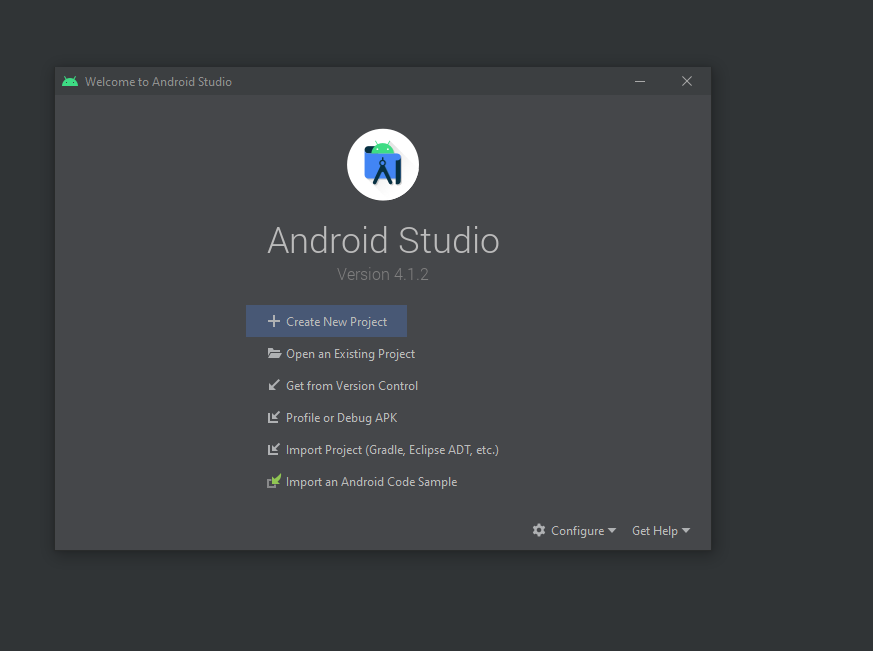
Task: Select Get from Version Control
Action: click(352, 386)
